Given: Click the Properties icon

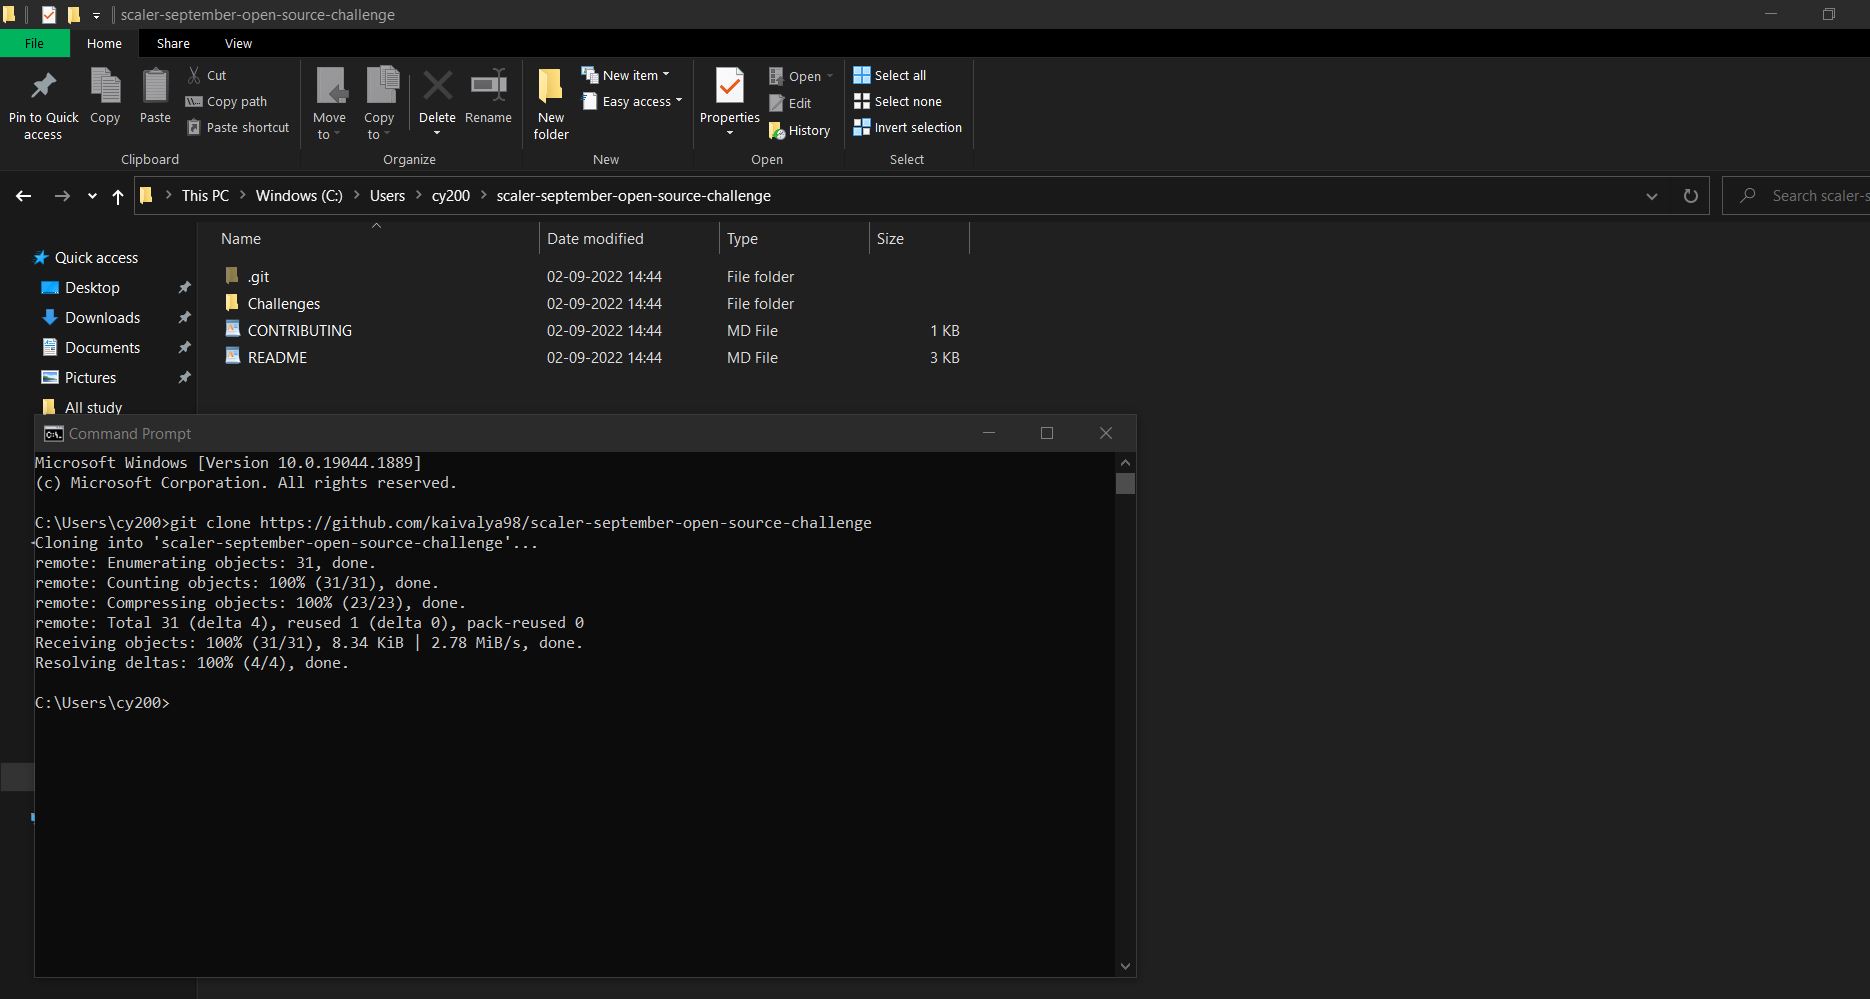Looking at the screenshot, I should pyautogui.click(x=730, y=86).
